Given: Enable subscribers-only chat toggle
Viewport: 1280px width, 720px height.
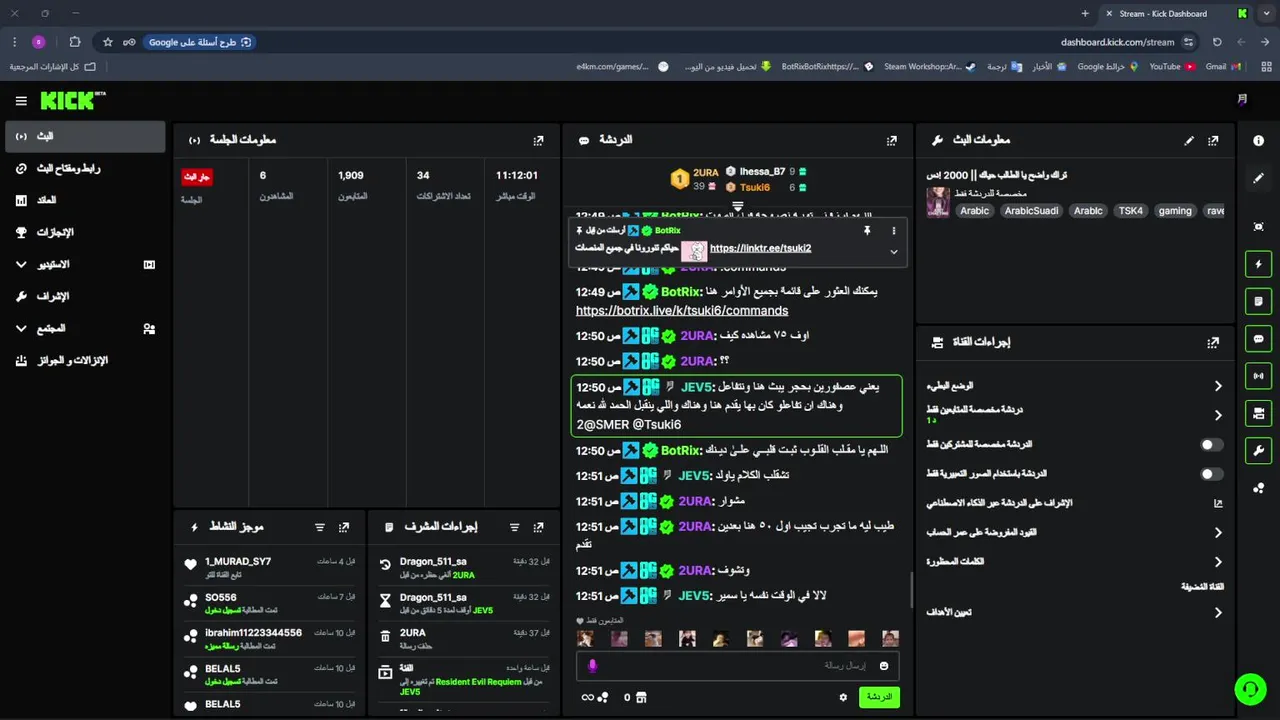Looking at the screenshot, I should tap(1212, 444).
